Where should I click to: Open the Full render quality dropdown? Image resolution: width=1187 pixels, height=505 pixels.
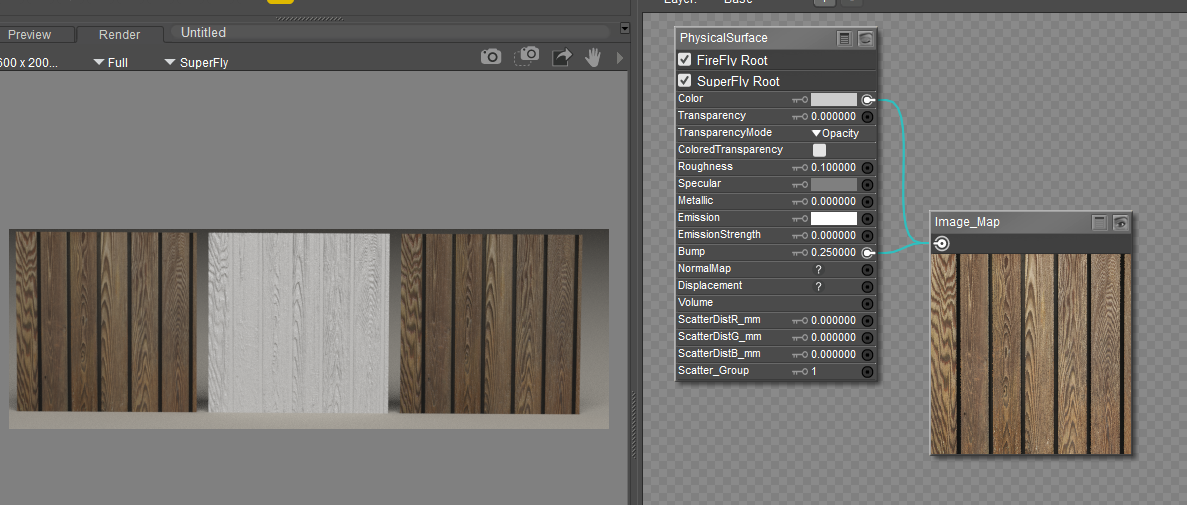tap(110, 62)
